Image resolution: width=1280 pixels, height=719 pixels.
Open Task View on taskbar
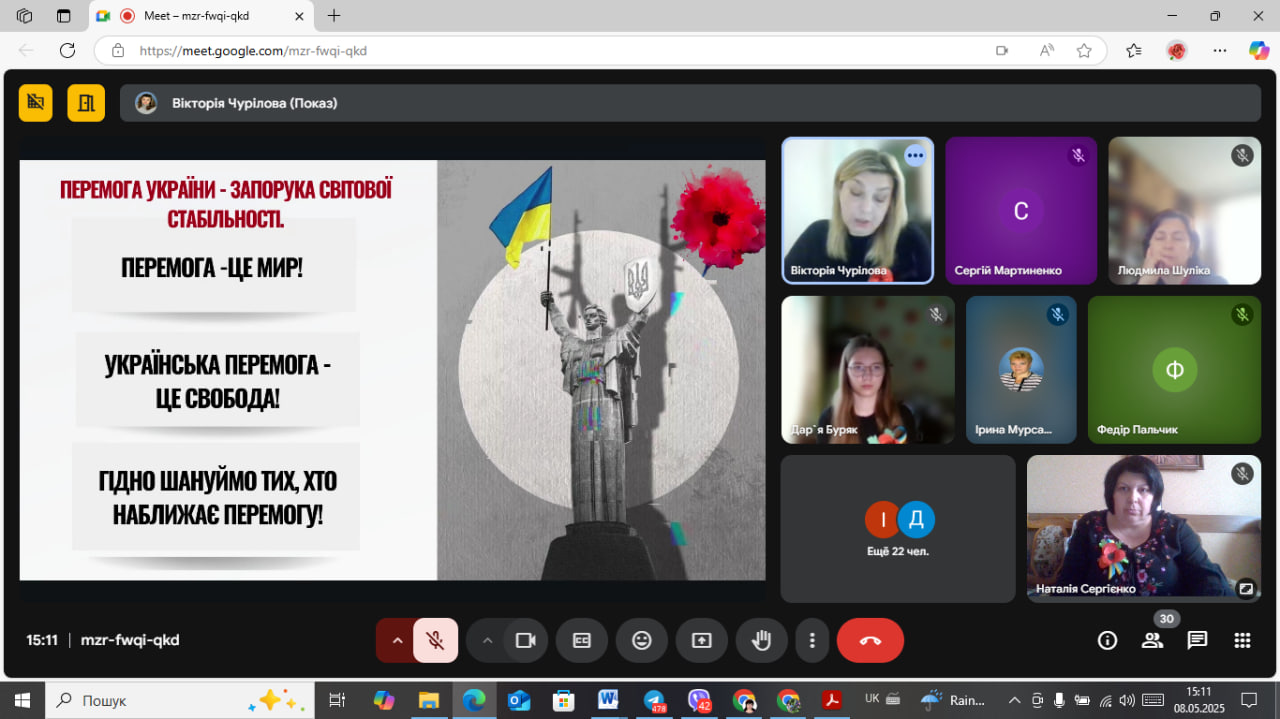[337, 700]
